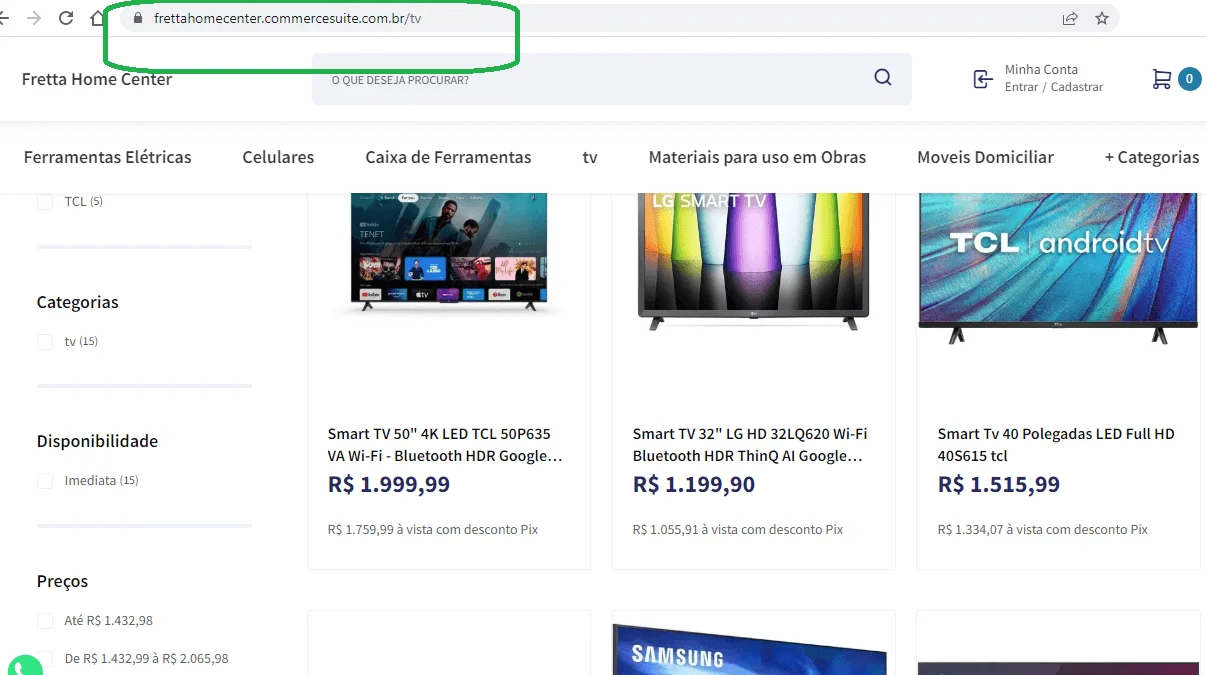Go forward with browser arrow
1206x675 pixels.
[35, 18]
